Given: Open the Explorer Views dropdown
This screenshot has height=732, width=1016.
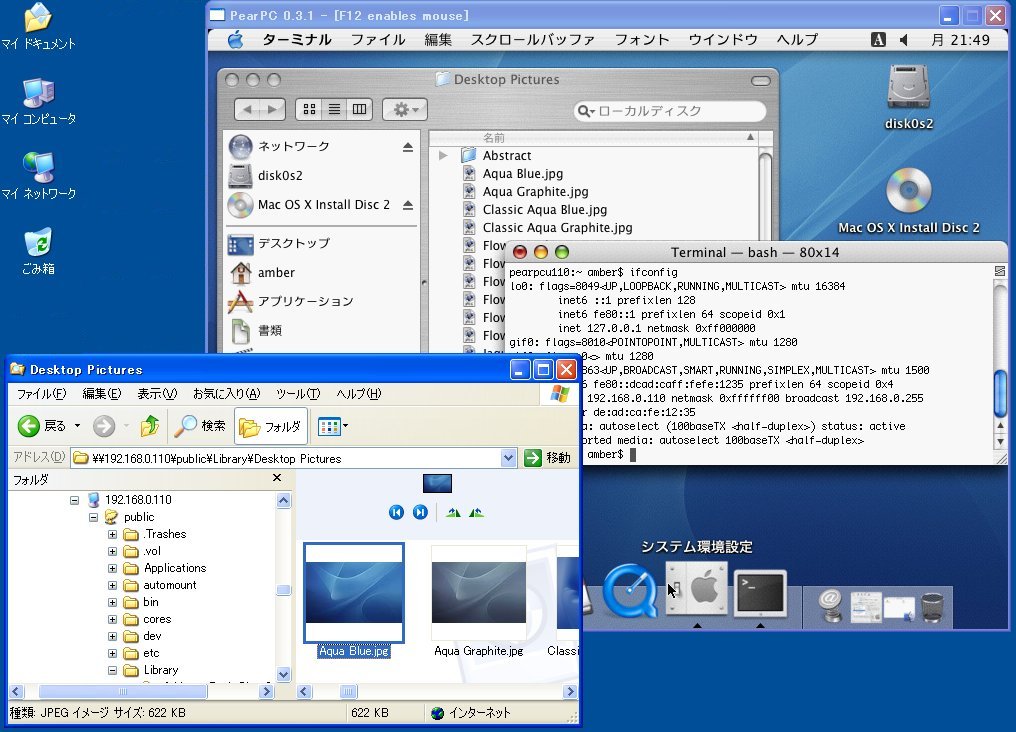Looking at the screenshot, I should point(333,426).
